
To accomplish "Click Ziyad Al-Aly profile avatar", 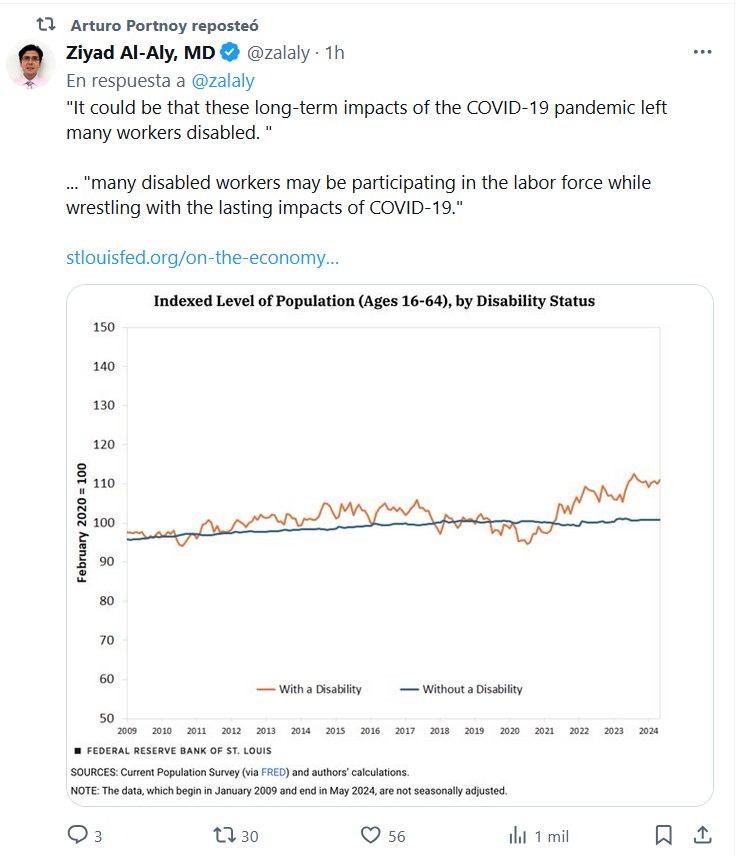I will tap(30, 66).
